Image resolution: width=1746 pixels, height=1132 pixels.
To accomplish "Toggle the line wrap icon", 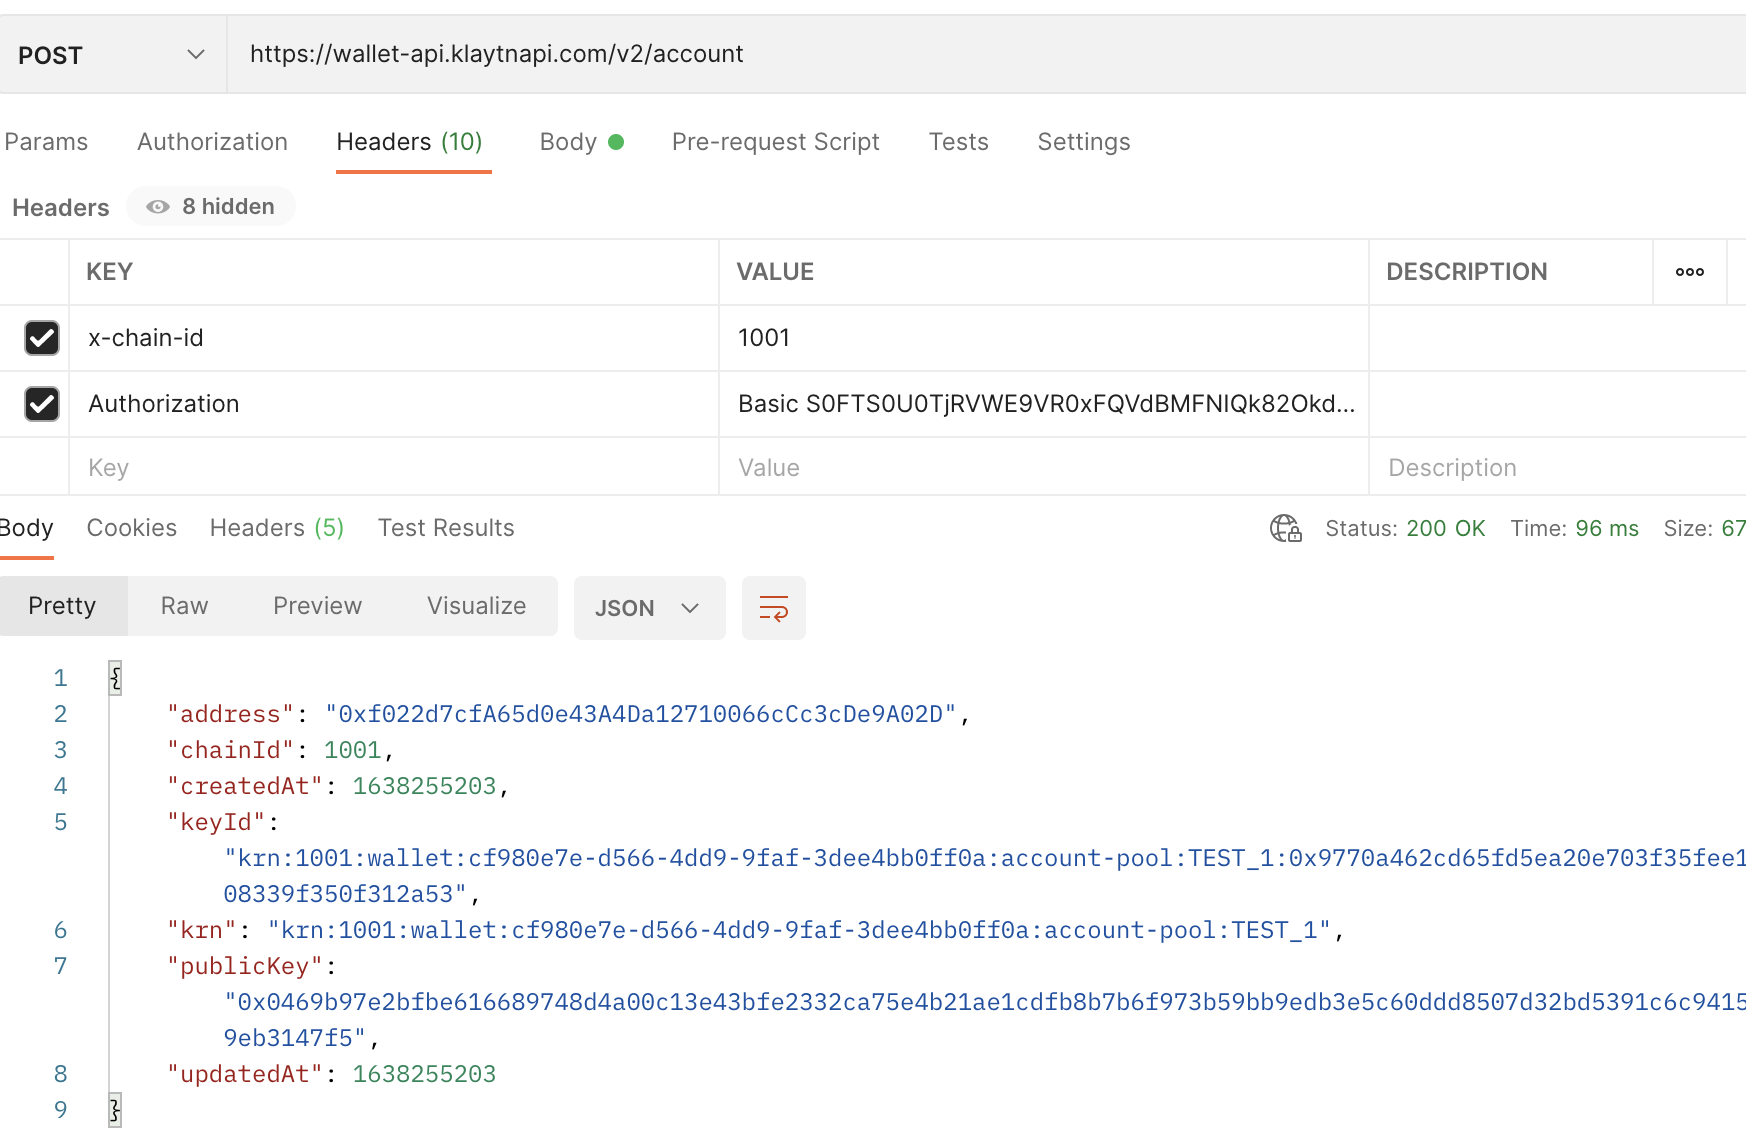I will (774, 608).
